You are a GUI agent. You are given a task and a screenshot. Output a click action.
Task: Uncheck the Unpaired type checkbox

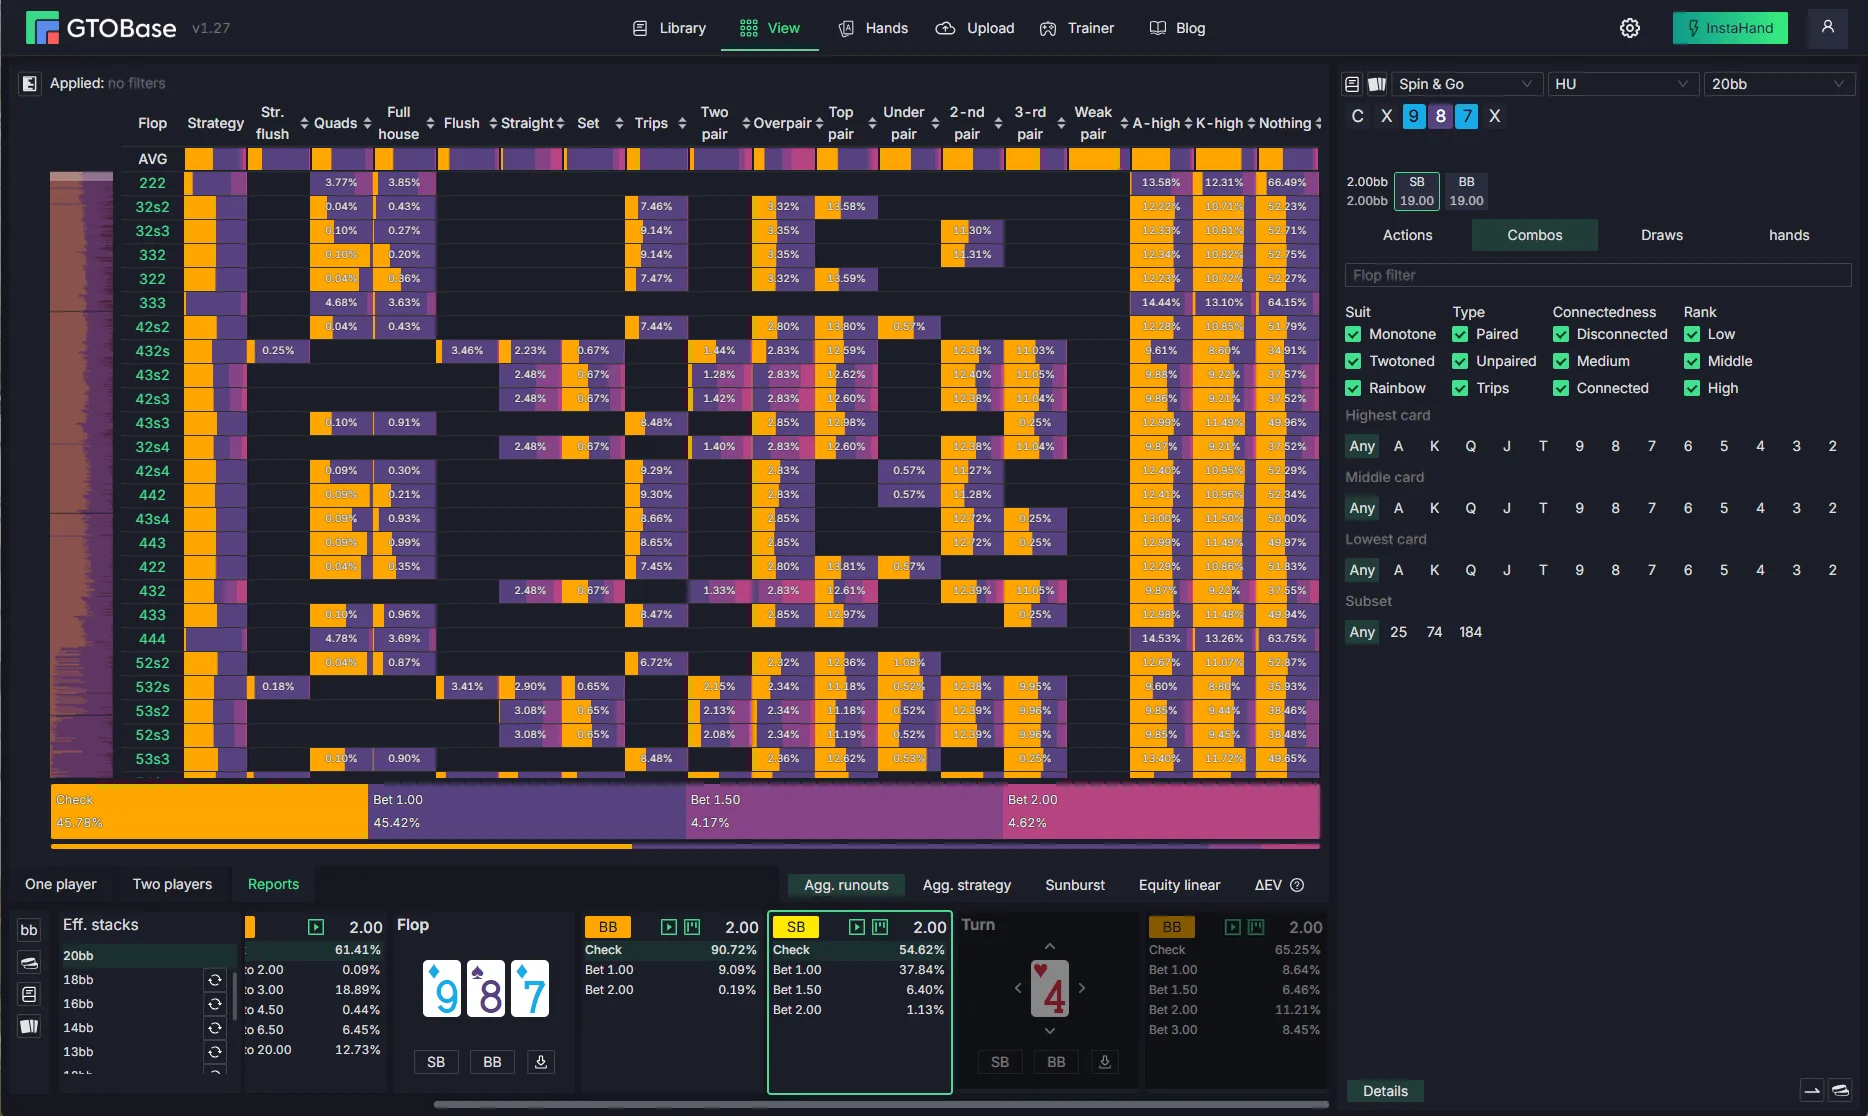point(1460,361)
